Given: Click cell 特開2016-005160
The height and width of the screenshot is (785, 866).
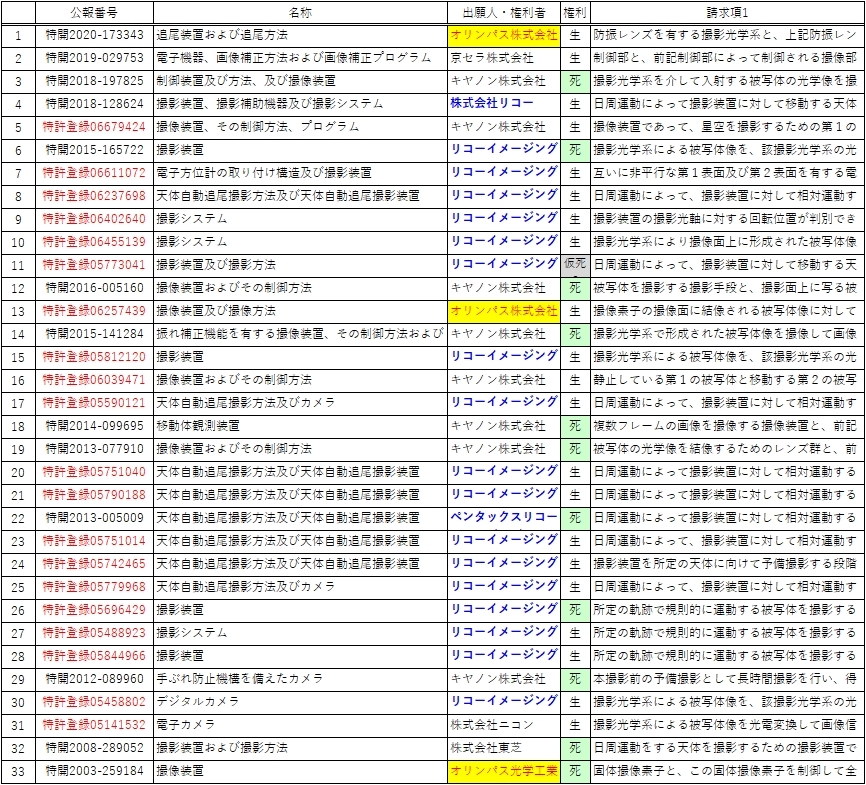Looking at the screenshot, I should [94, 288].
